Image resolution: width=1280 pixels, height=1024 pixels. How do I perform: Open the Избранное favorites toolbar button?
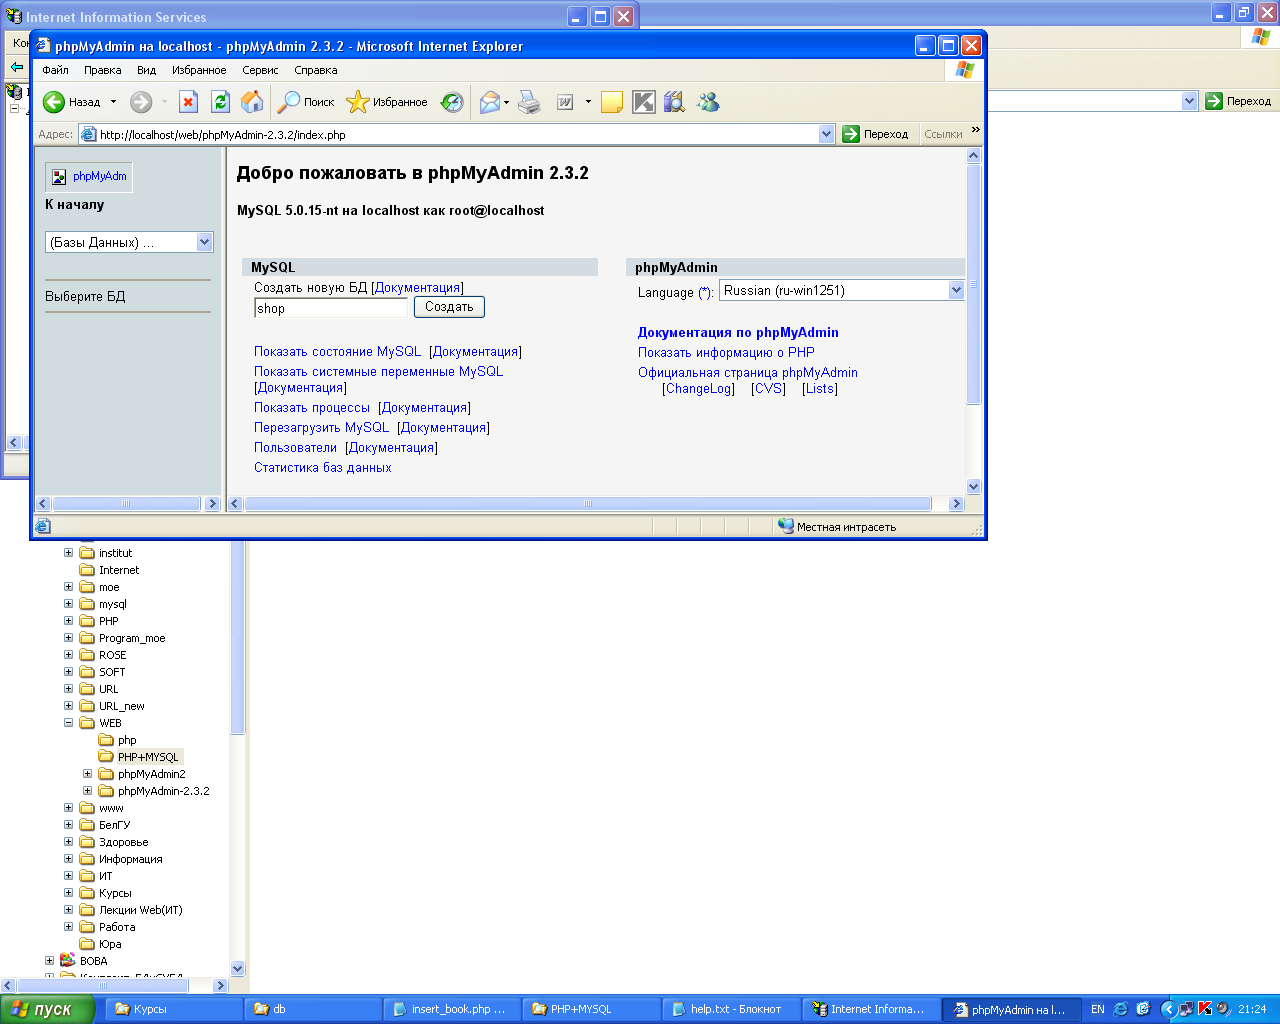pyautogui.click(x=387, y=102)
